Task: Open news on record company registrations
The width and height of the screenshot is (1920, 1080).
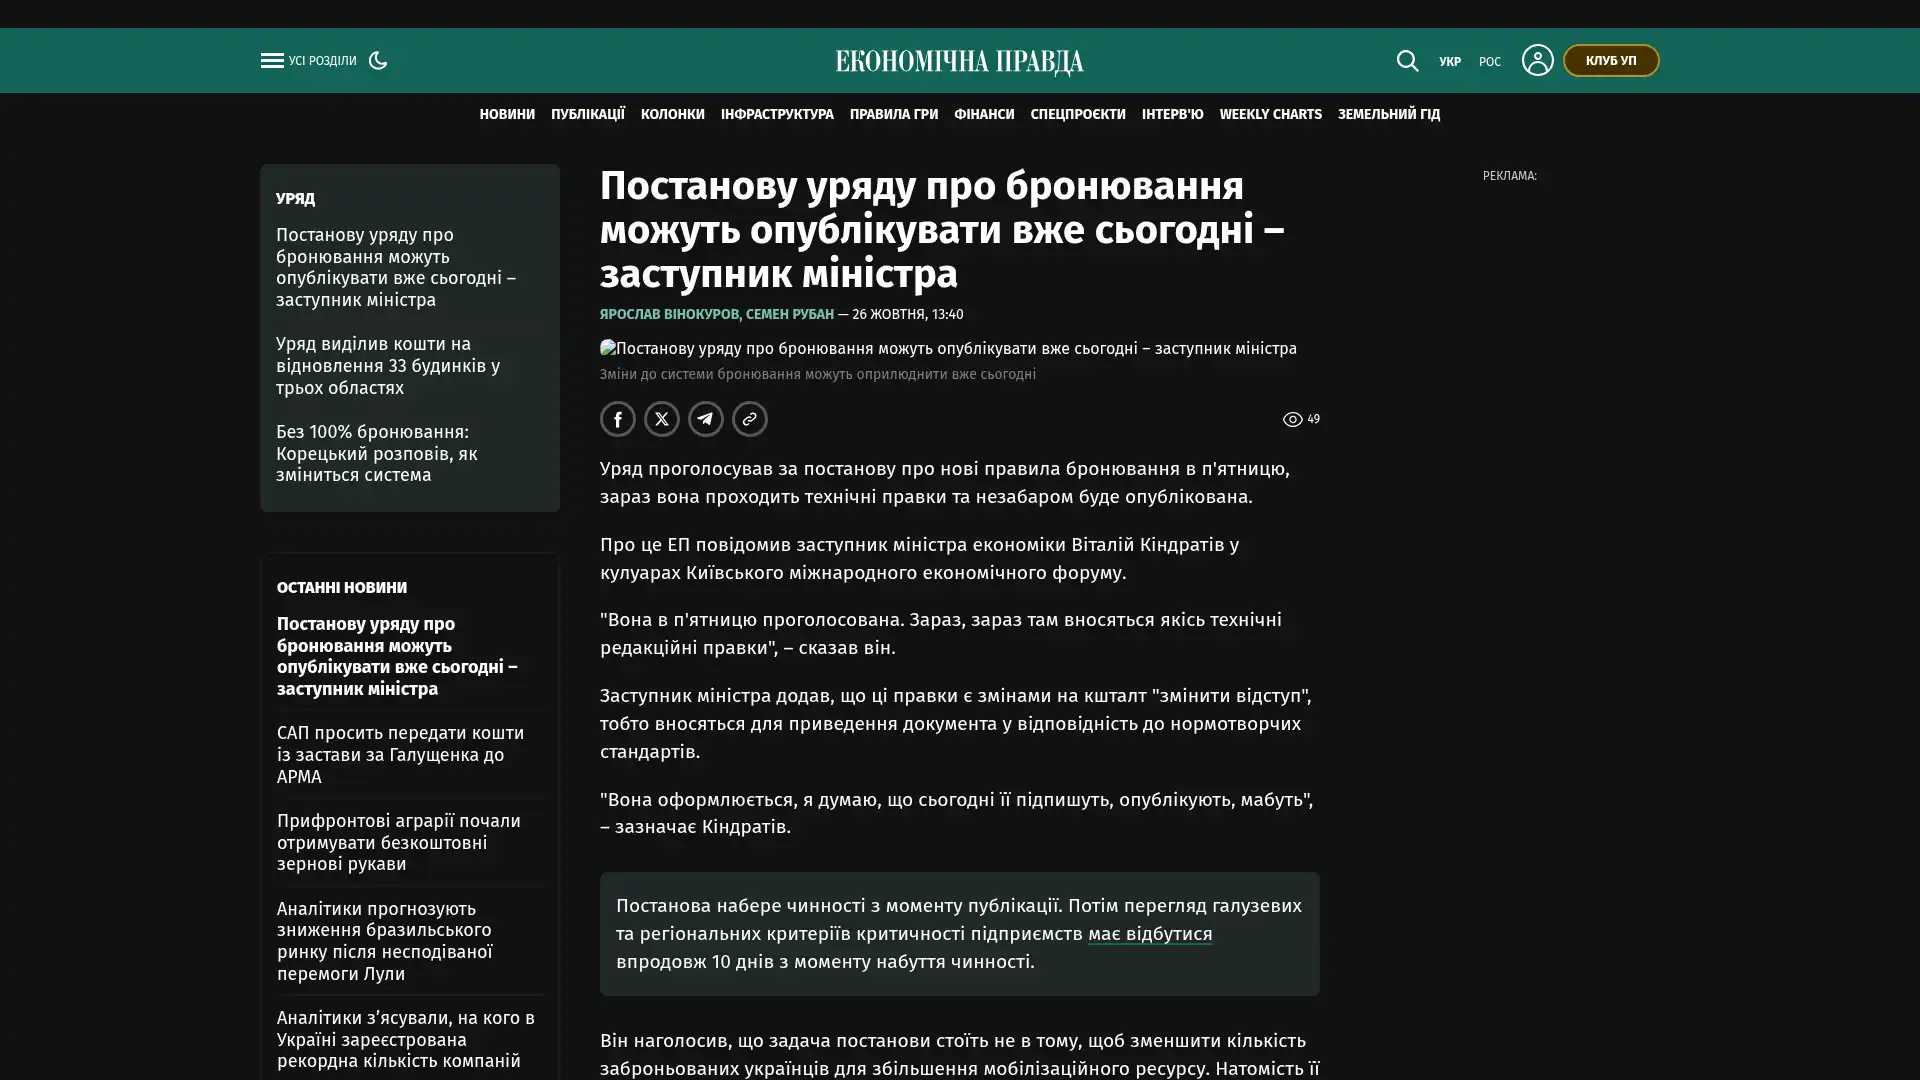Action: (x=406, y=1040)
